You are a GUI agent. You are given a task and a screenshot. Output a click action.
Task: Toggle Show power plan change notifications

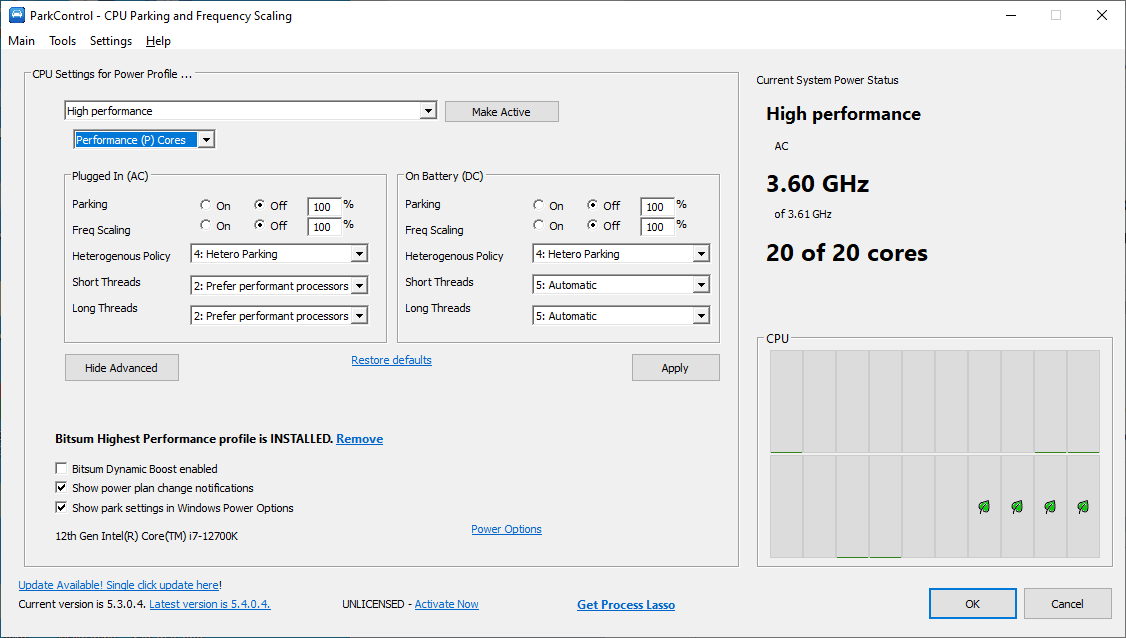pos(61,488)
